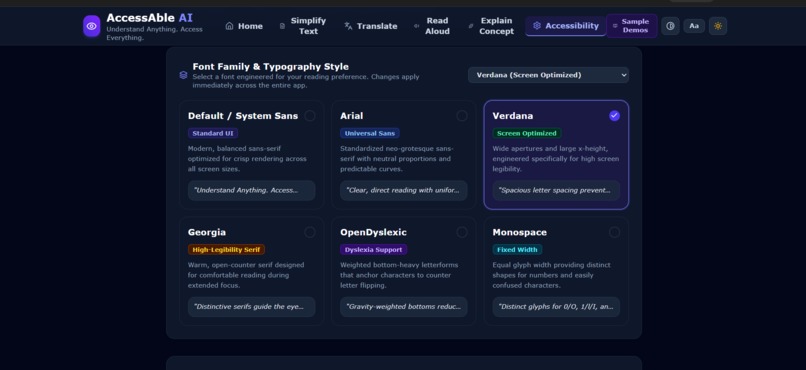Click the High-Legibility Serif badge

tap(226, 250)
